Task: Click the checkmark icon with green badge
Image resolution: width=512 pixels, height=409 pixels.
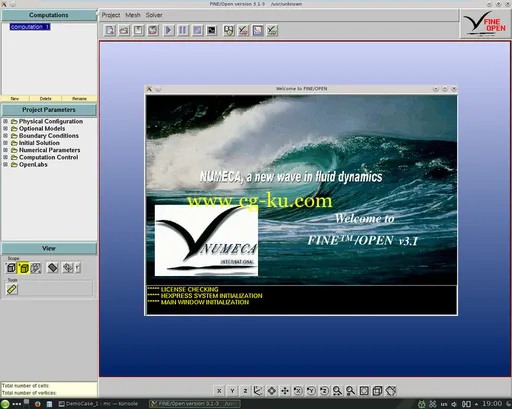Action: 272,30
